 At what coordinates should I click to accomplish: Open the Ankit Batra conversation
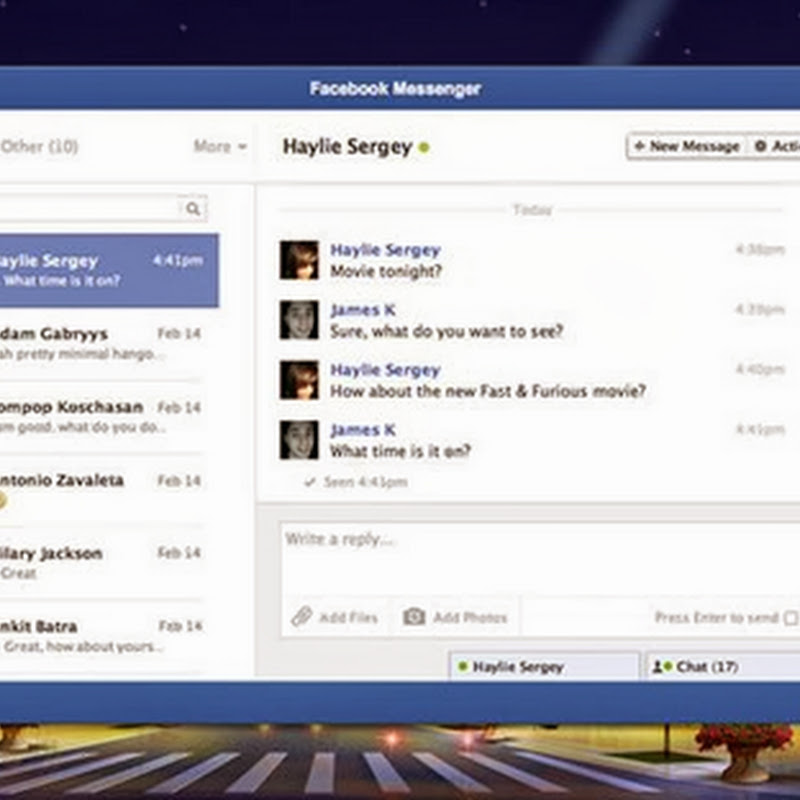[x=102, y=636]
